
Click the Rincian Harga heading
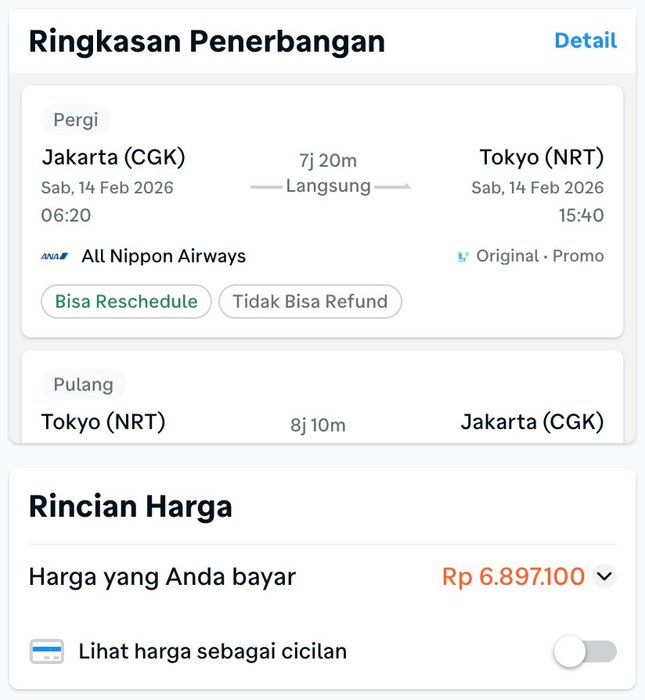click(x=130, y=507)
